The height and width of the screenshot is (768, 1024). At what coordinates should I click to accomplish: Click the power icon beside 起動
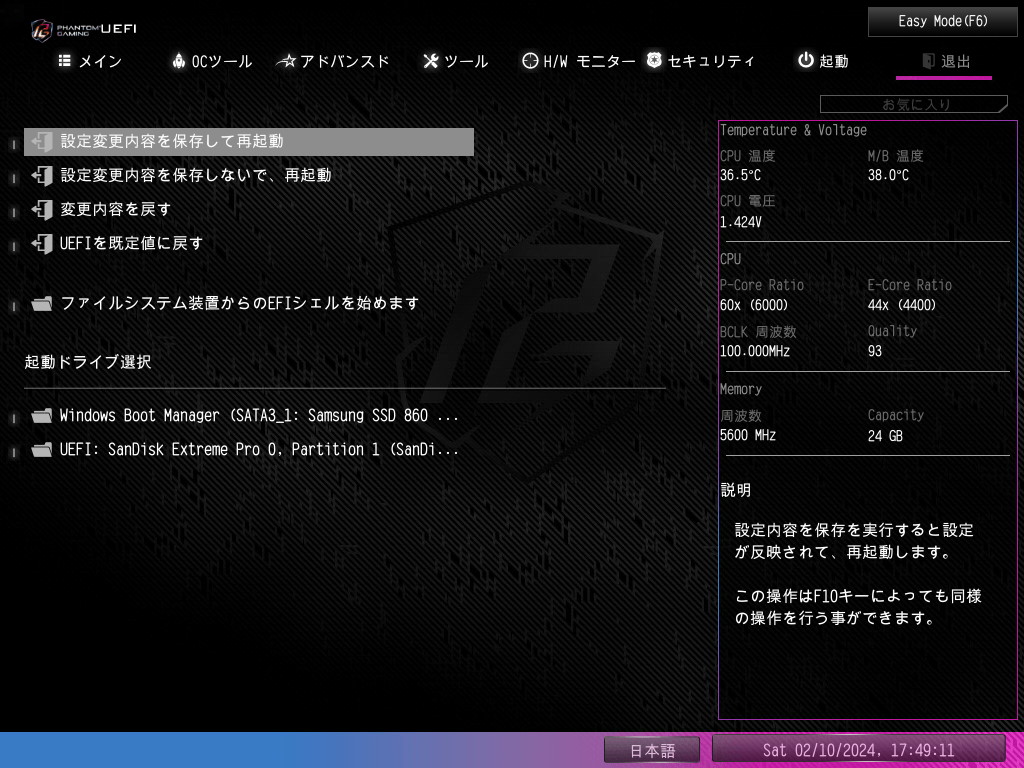(x=806, y=60)
